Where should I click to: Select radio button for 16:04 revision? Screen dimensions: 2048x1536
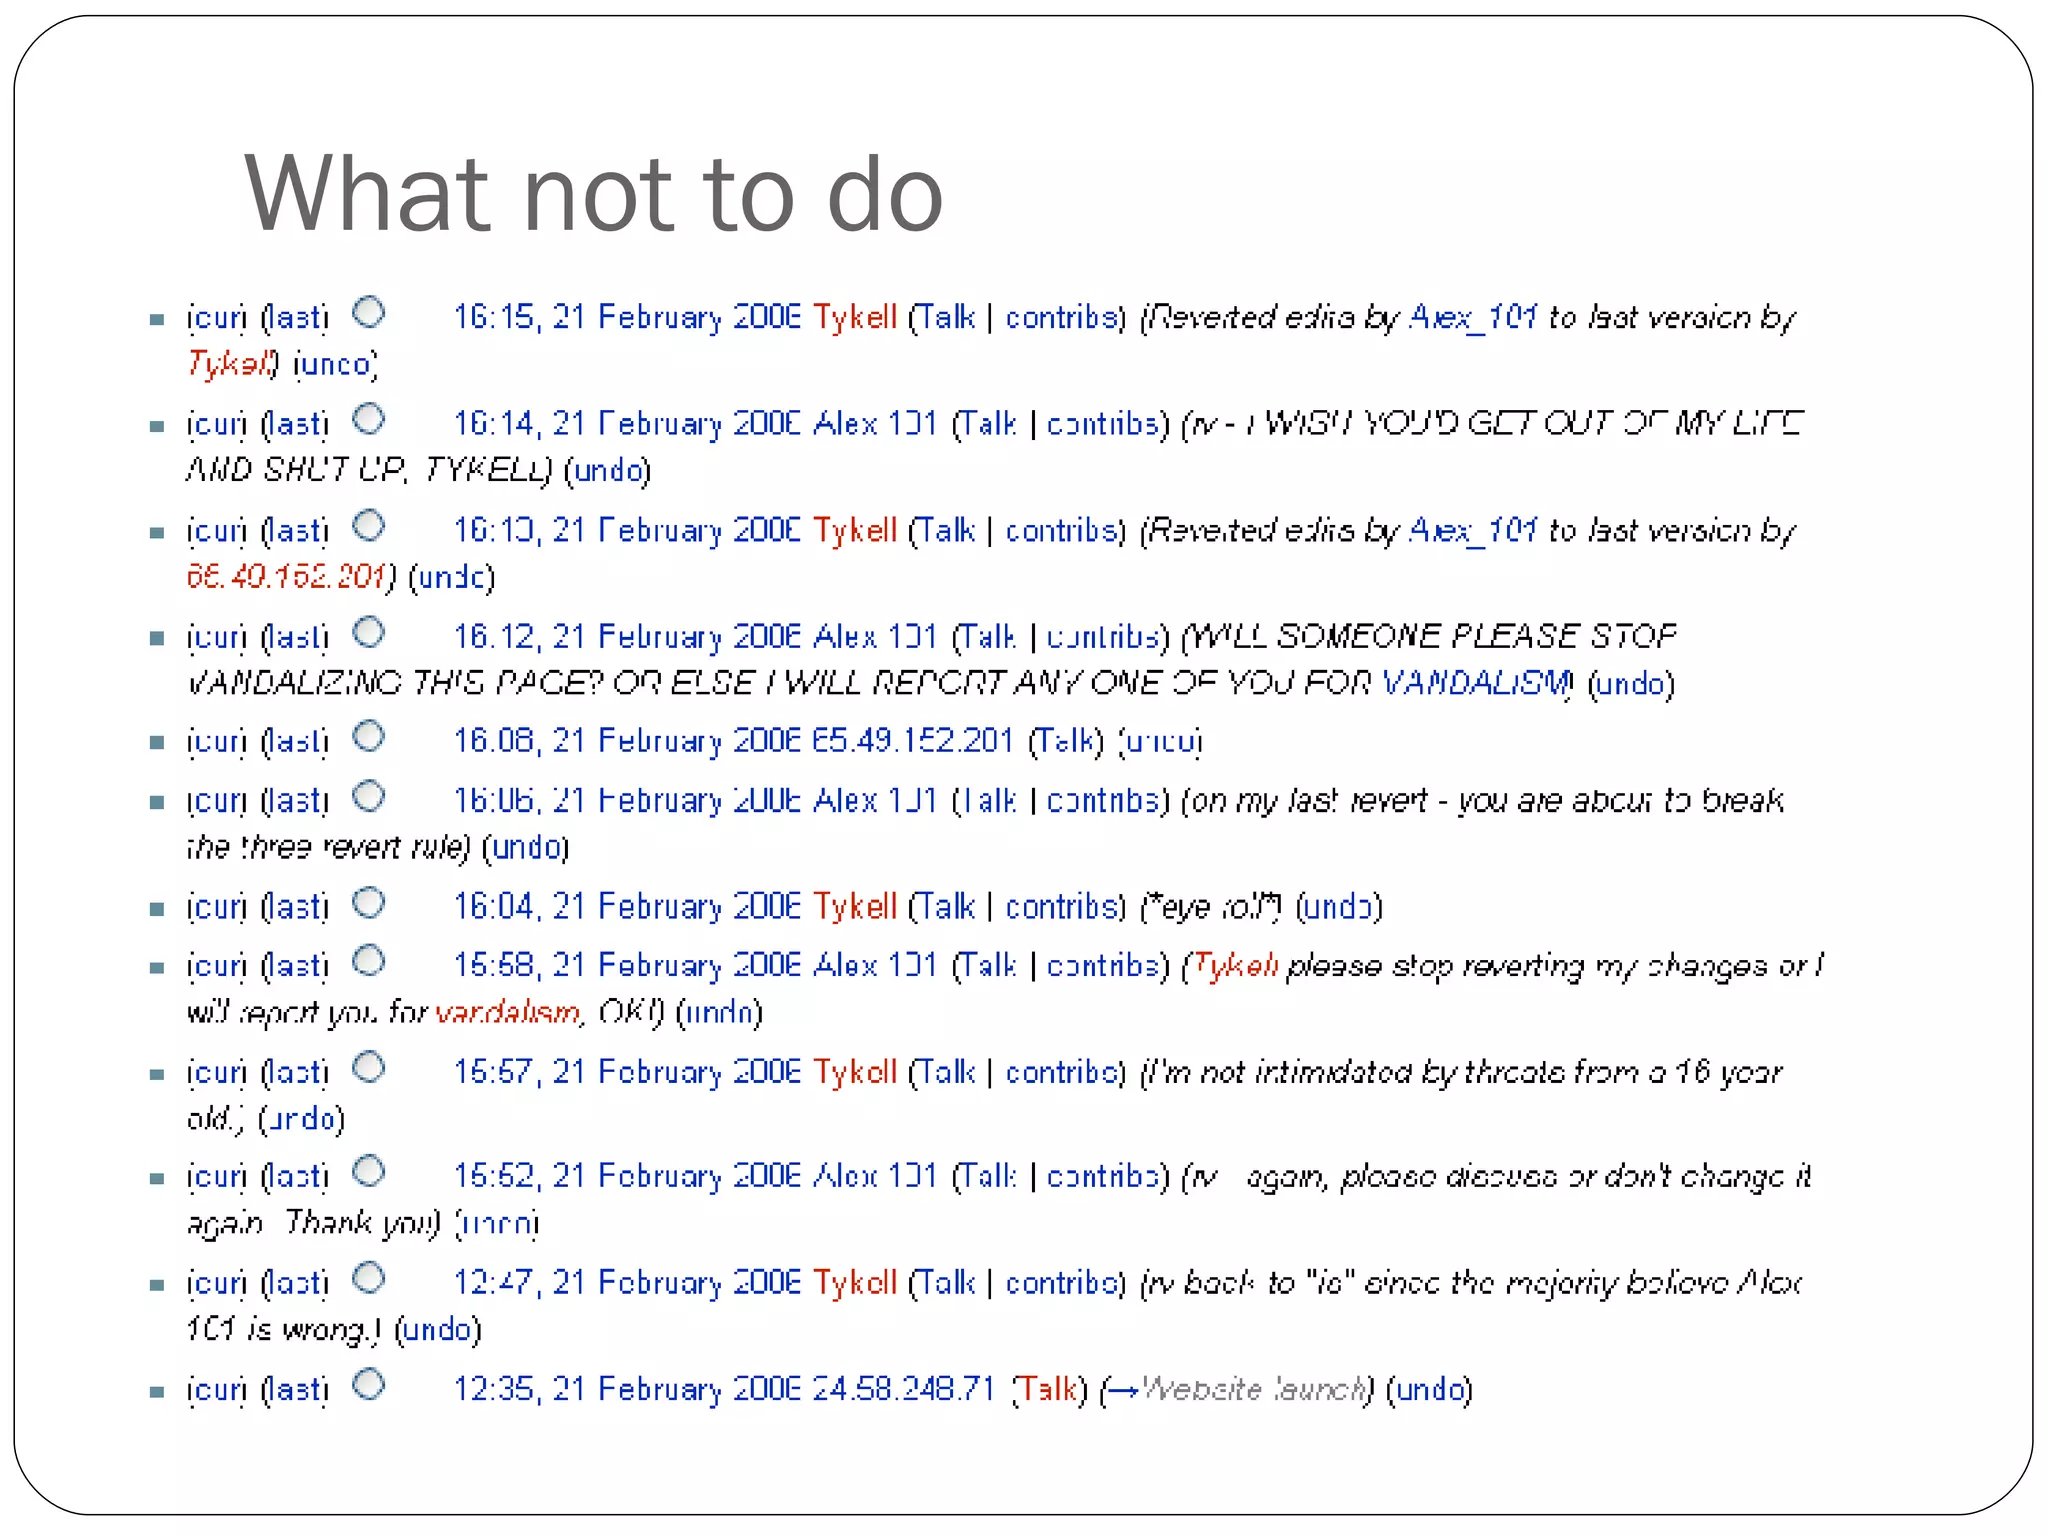[369, 903]
